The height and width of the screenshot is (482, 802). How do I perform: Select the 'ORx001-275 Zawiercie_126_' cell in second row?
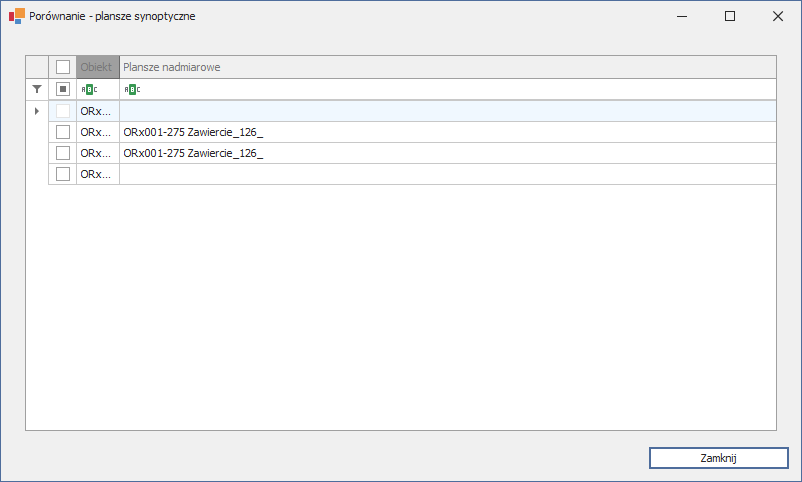pyautogui.click(x=448, y=132)
